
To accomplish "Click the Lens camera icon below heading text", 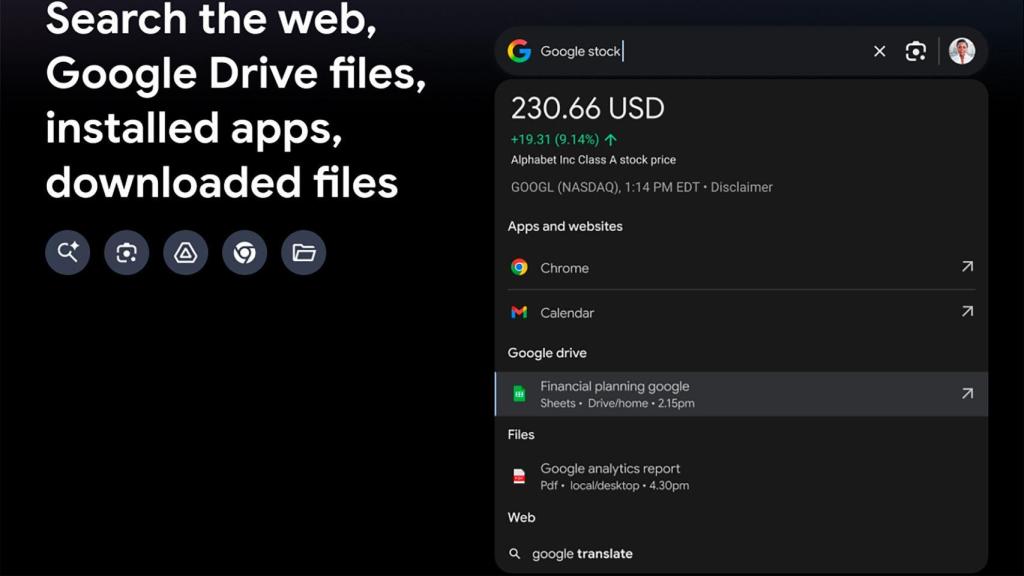I will pyautogui.click(x=126, y=252).
